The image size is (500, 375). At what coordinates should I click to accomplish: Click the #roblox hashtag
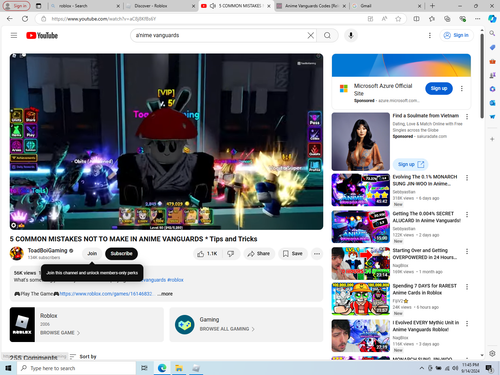point(175,280)
